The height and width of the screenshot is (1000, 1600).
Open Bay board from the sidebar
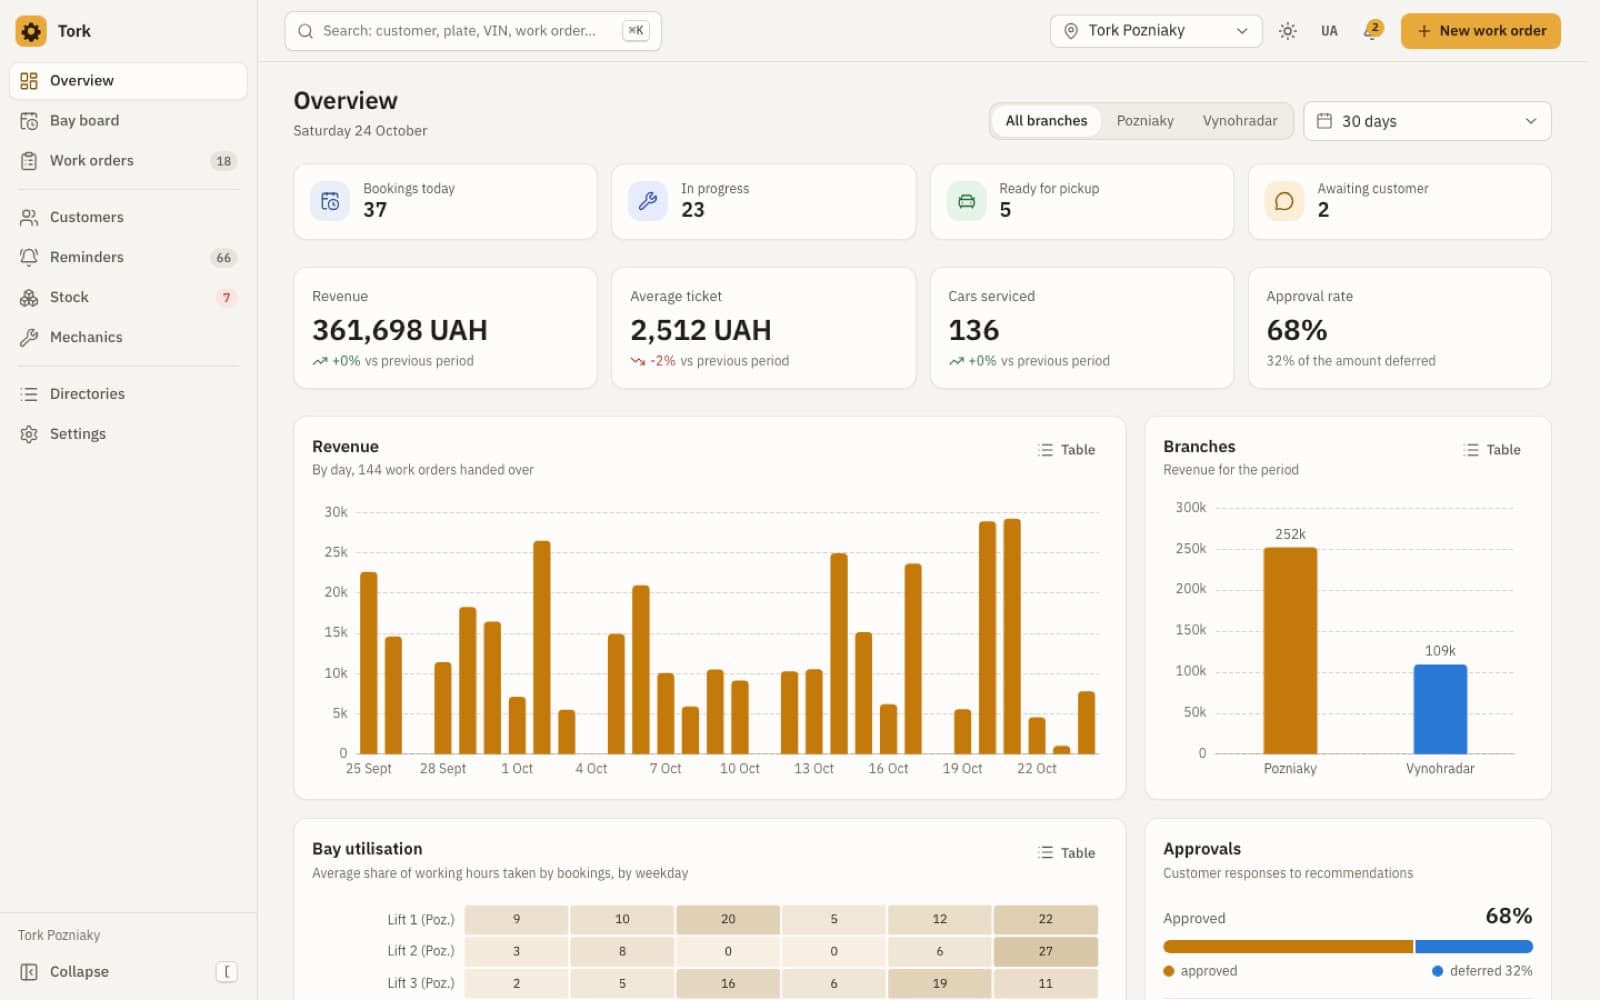[128, 121]
